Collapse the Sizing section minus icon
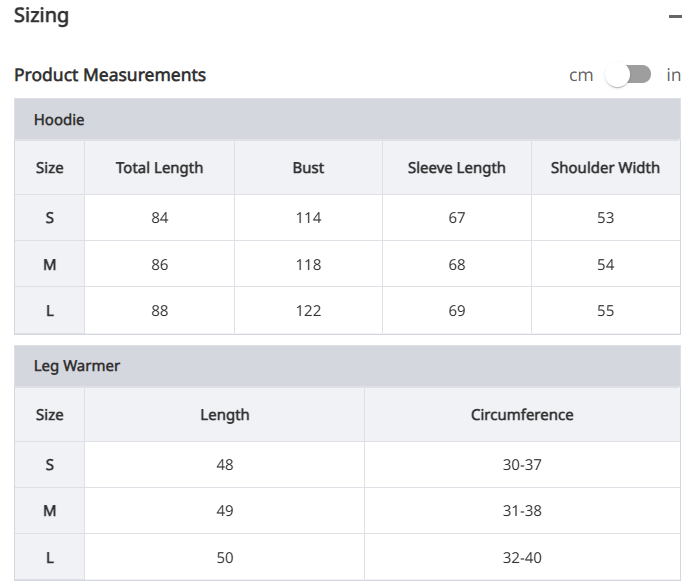This screenshot has width=692, height=586. coord(675,17)
